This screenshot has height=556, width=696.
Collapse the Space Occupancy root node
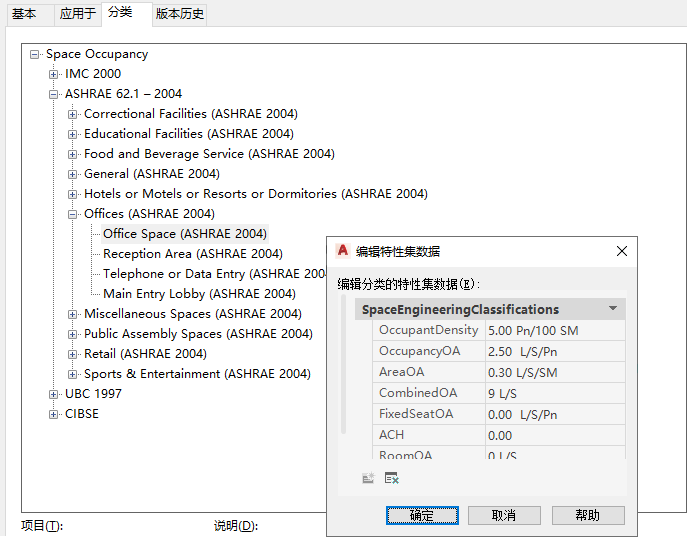pyautogui.click(x=34, y=55)
